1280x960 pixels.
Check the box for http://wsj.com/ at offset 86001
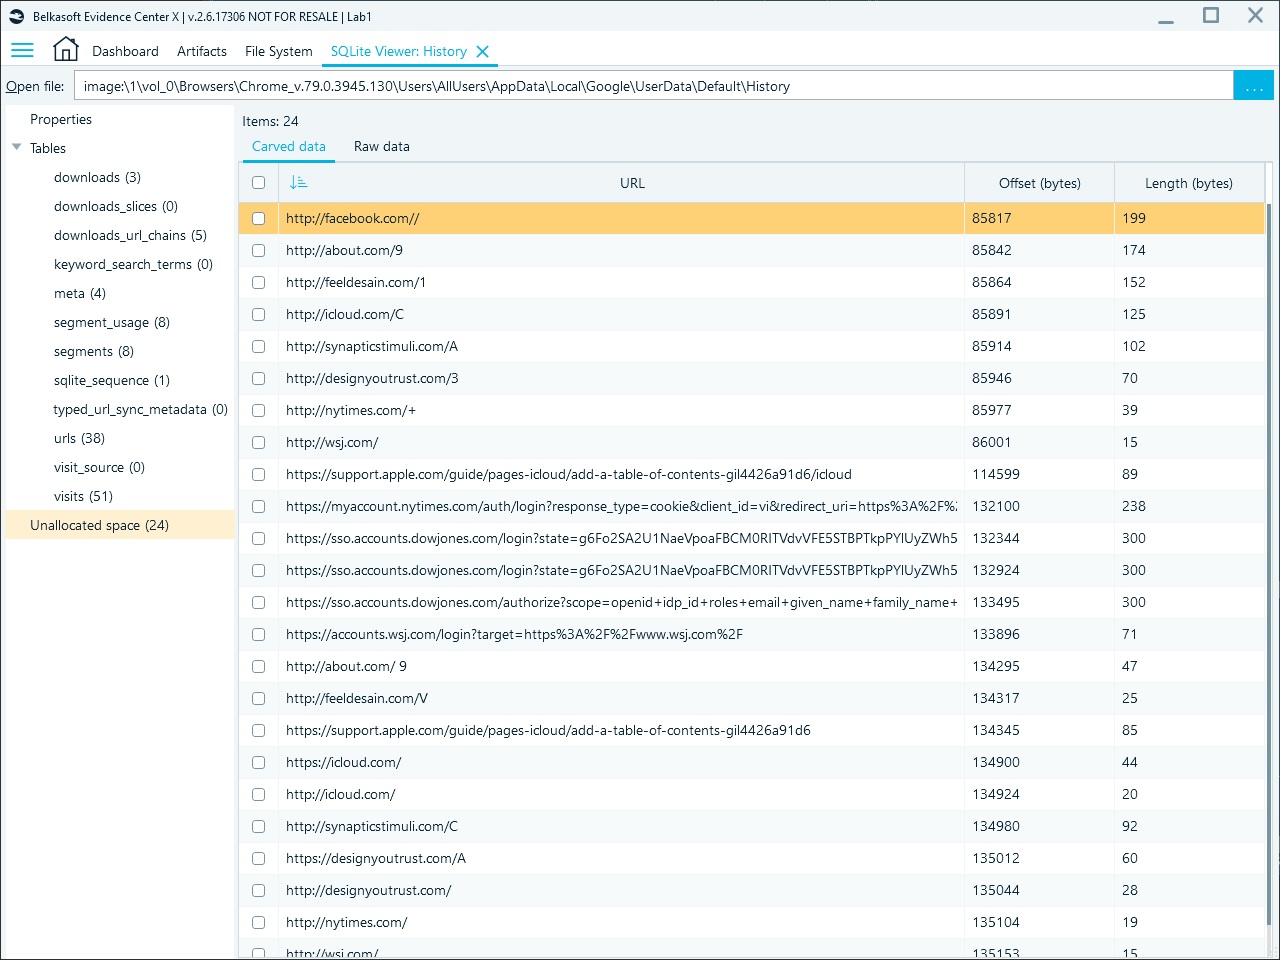pyautogui.click(x=259, y=442)
